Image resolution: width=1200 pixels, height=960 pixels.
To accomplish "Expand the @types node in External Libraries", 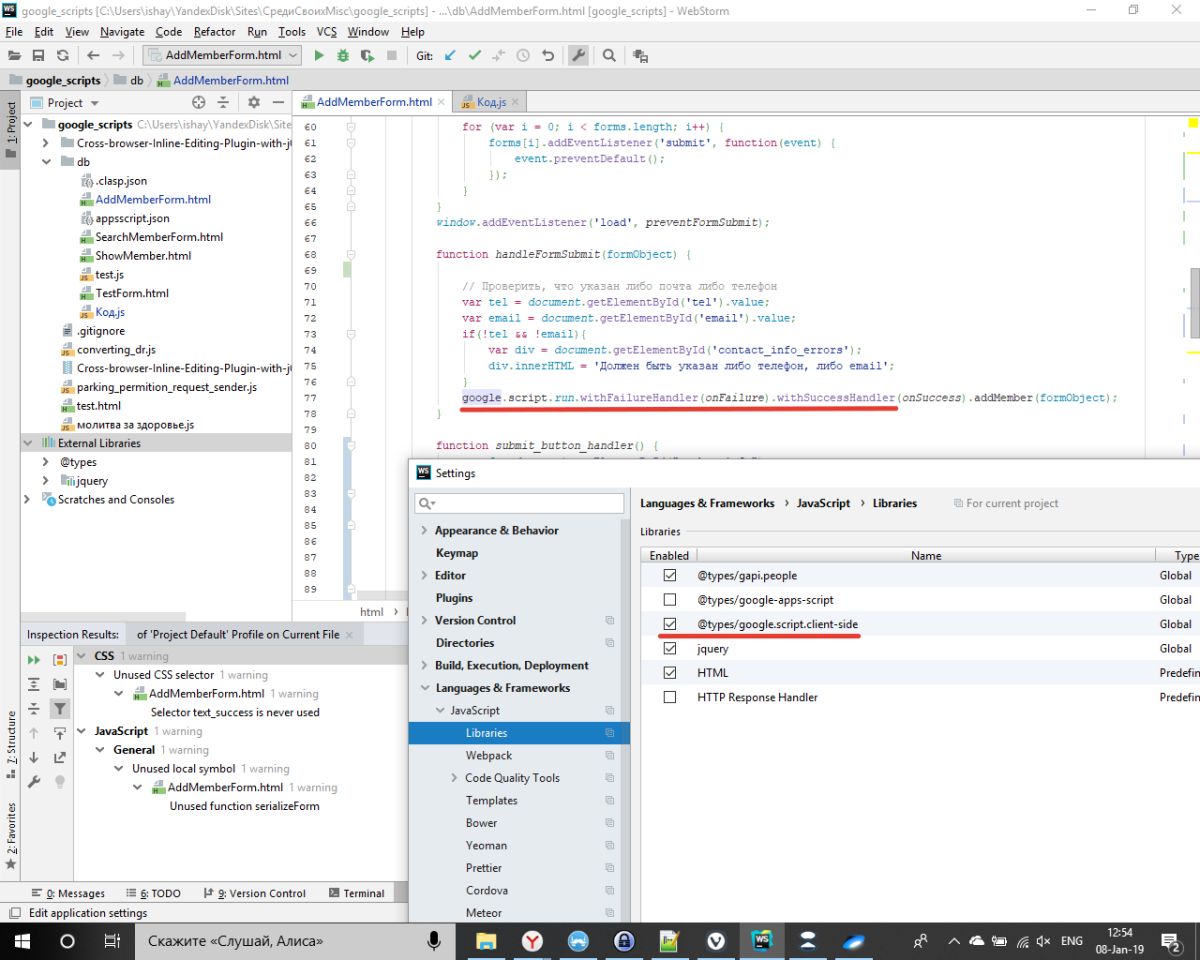I will coord(46,462).
